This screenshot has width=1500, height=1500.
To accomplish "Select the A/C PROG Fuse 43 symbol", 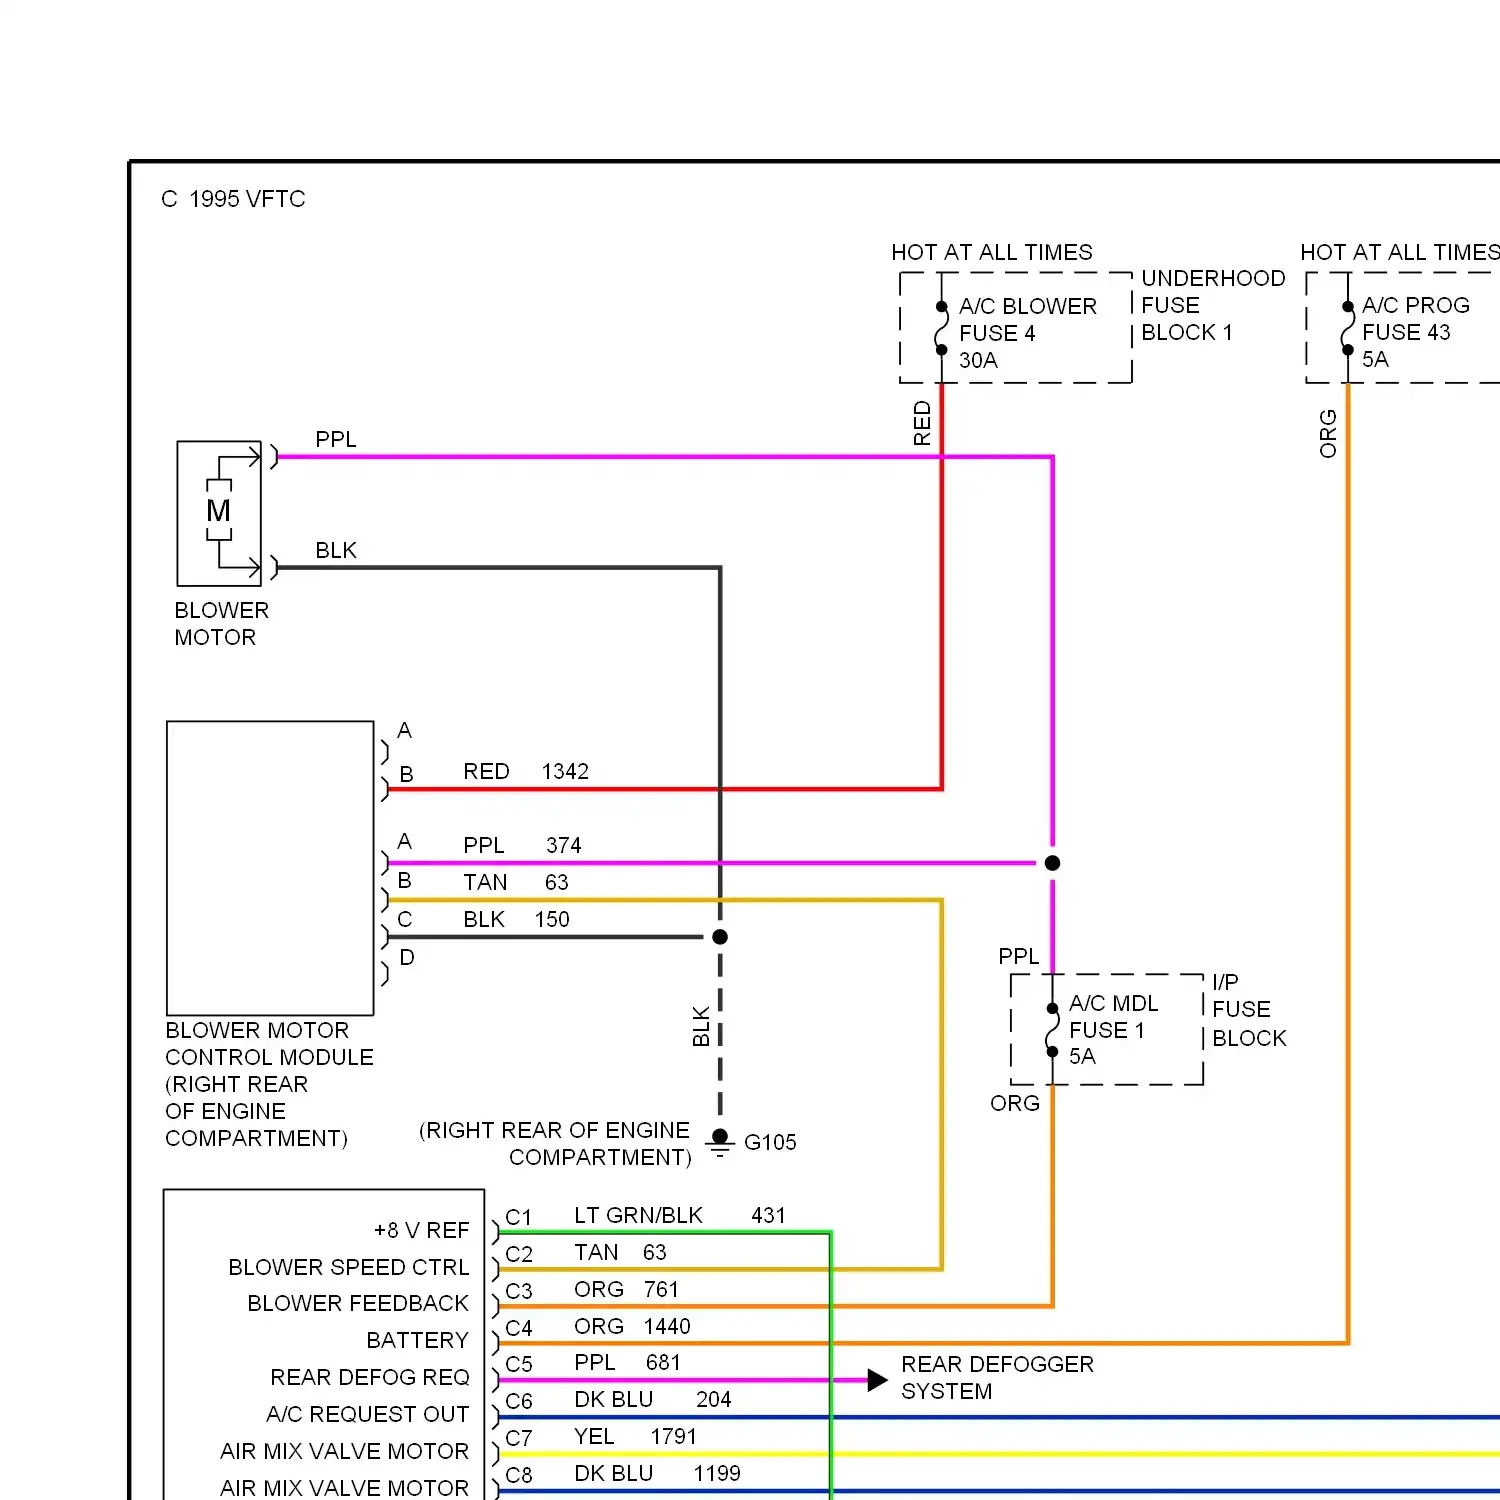I will click(1347, 329).
